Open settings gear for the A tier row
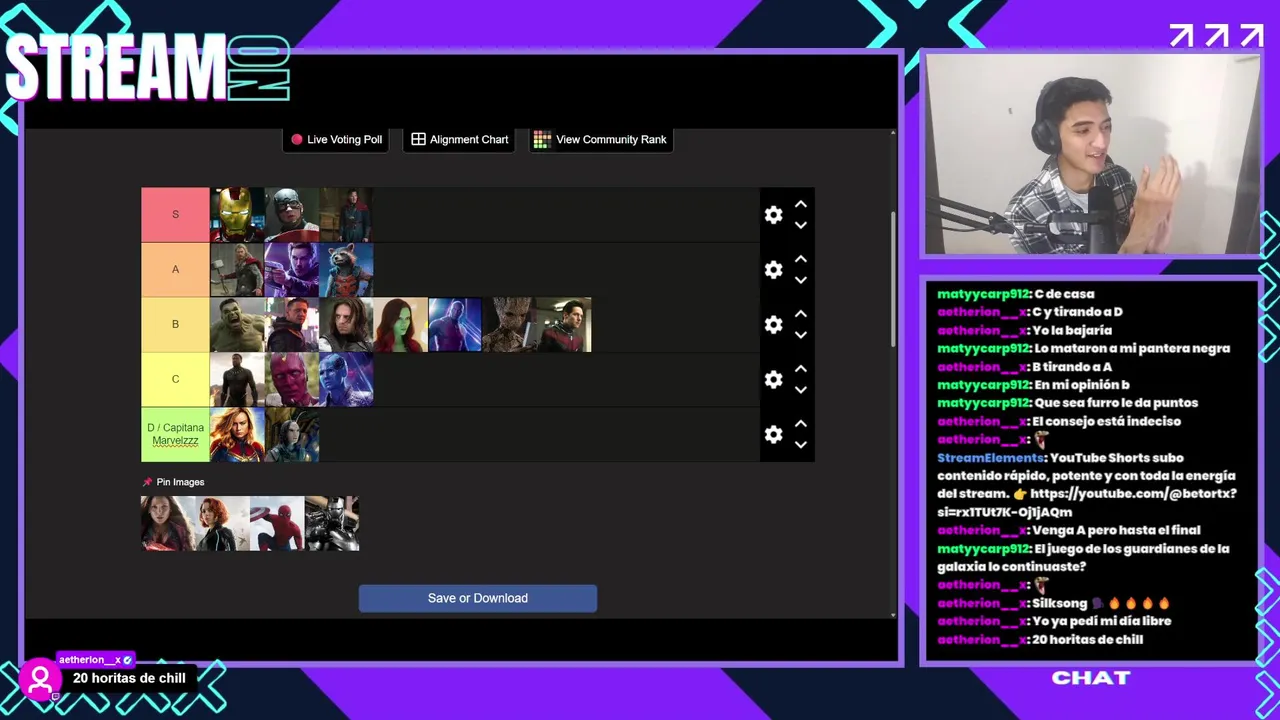1280x720 pixels. [773, 270]
